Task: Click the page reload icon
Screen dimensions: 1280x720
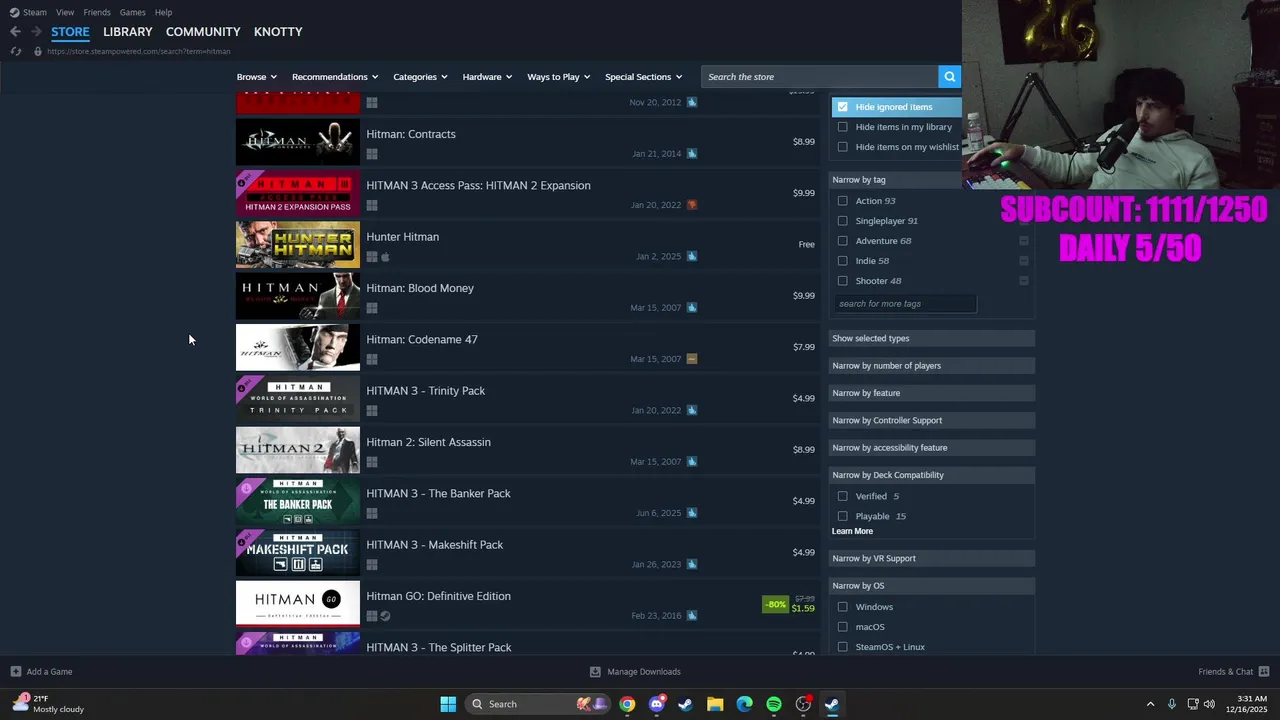Action: coord(15,51)
